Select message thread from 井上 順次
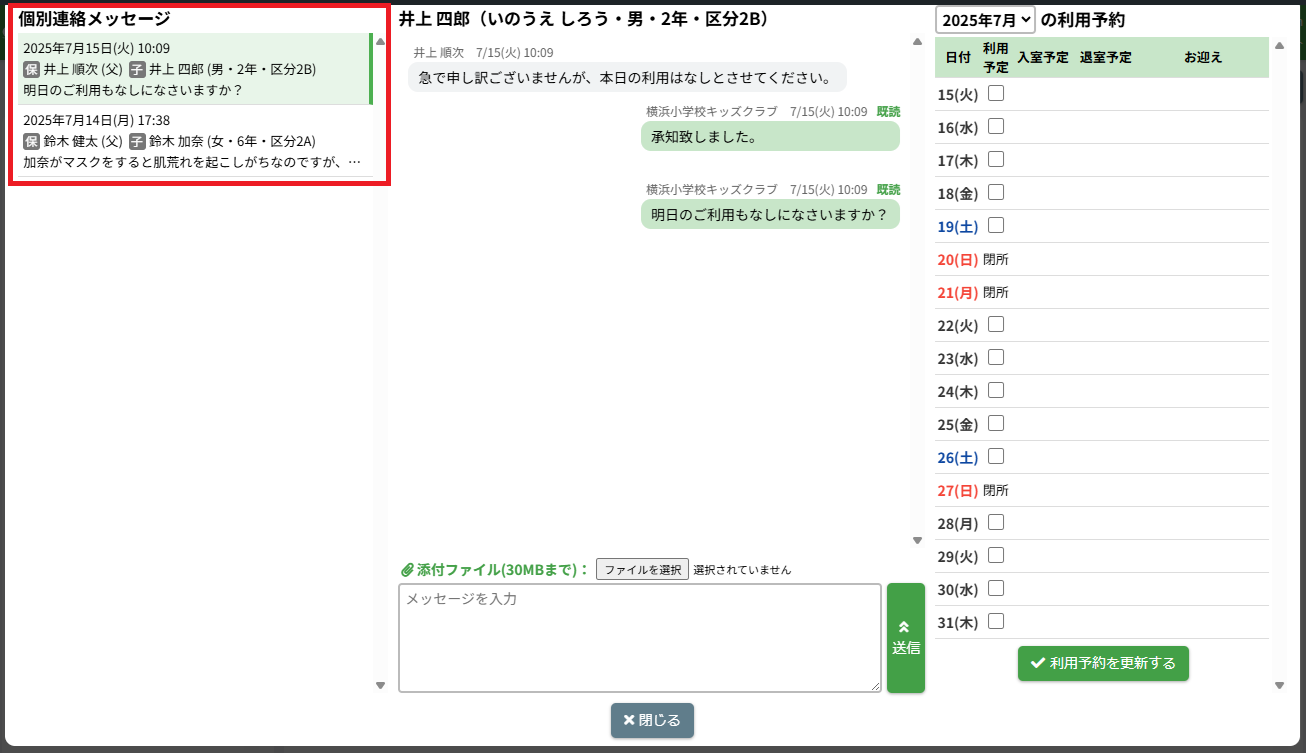 [194, 69]
